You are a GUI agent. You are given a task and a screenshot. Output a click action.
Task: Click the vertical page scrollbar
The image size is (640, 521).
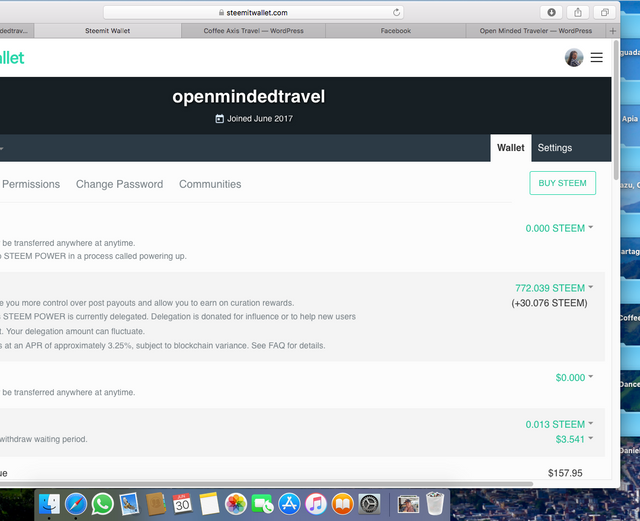[x=616, y=109]
